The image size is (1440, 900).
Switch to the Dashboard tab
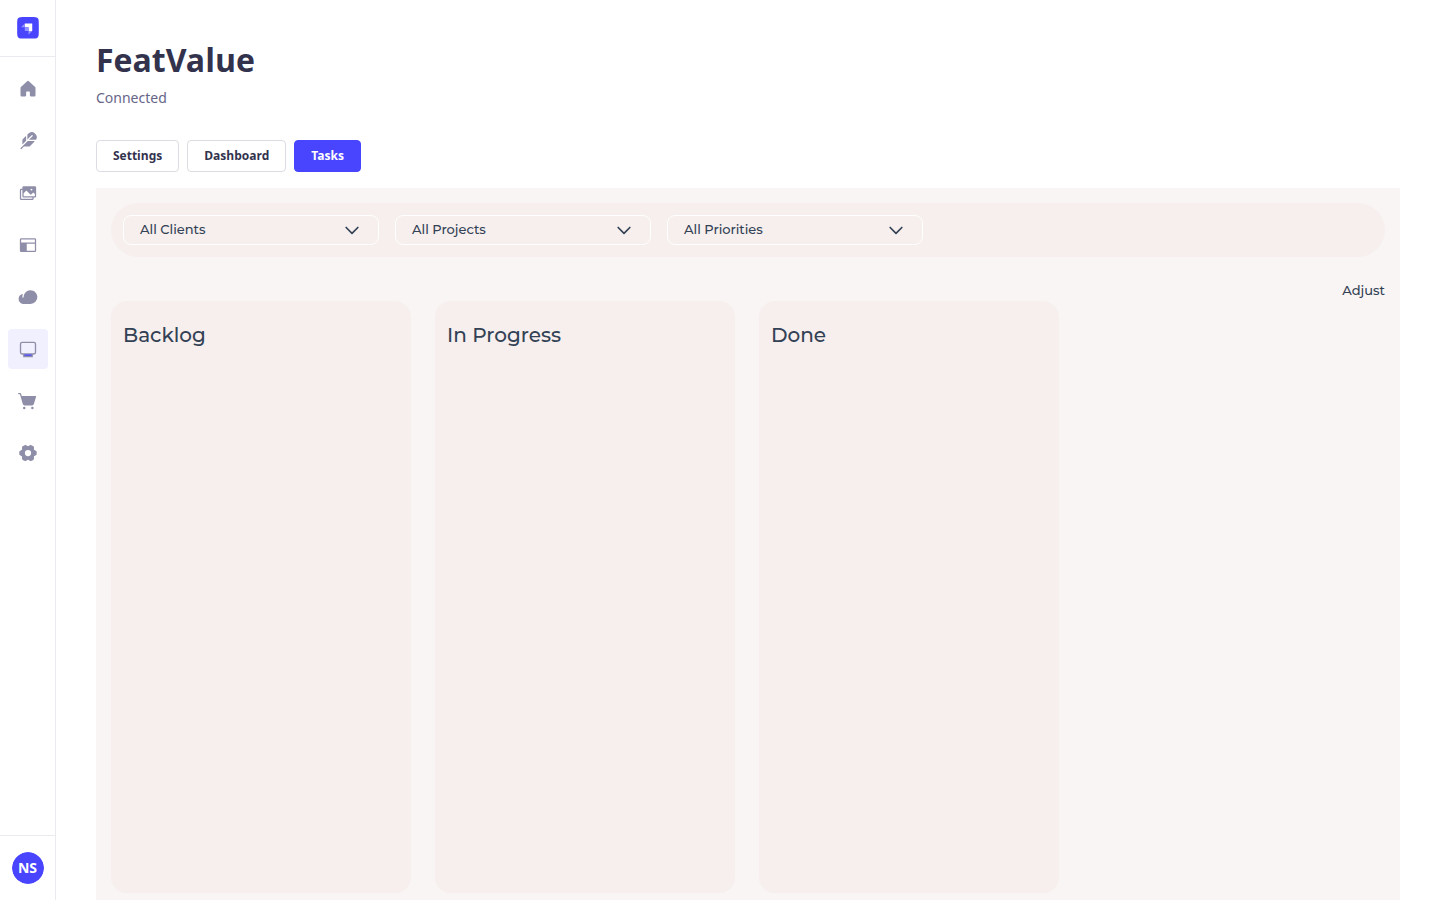[236, 156]
